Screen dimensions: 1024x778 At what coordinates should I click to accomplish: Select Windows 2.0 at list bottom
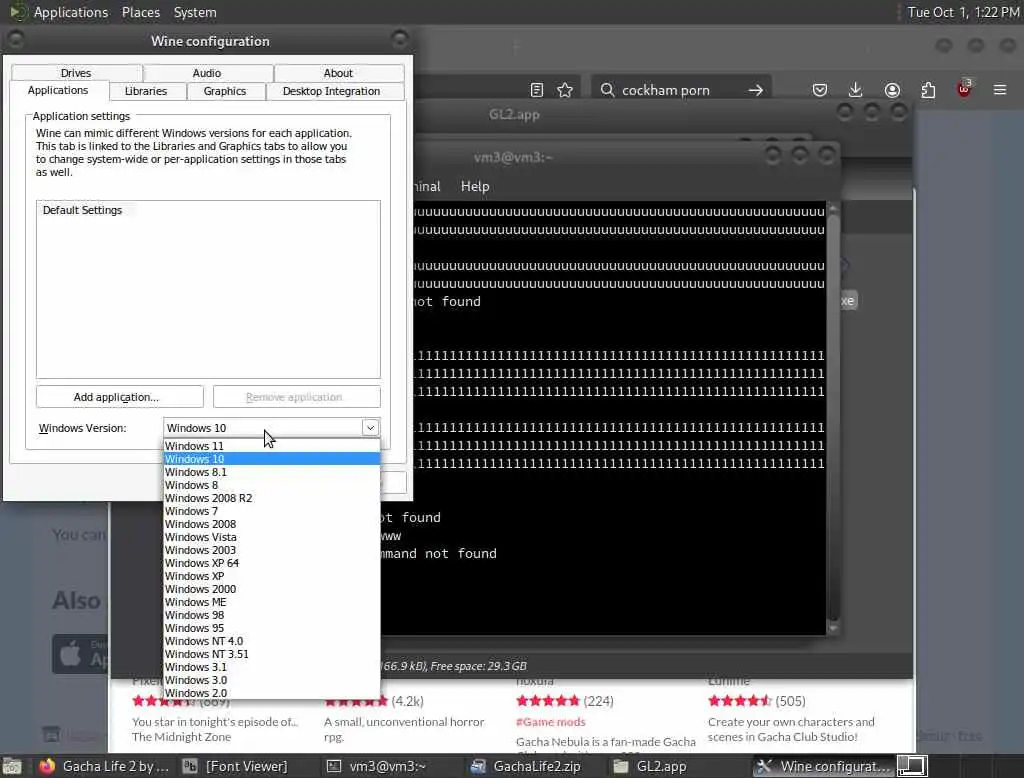coord(271,693)
